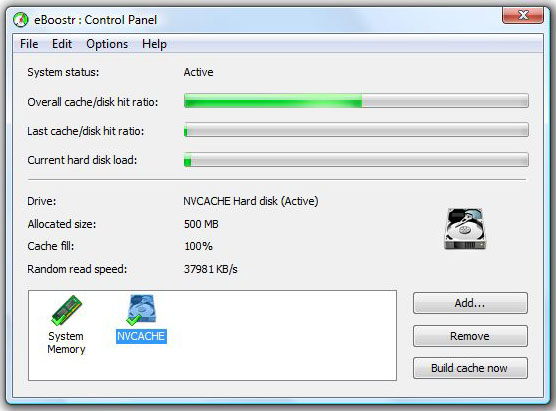
Task: Click the eBoostr app icon in title bar
Action: tap(21, 20)
